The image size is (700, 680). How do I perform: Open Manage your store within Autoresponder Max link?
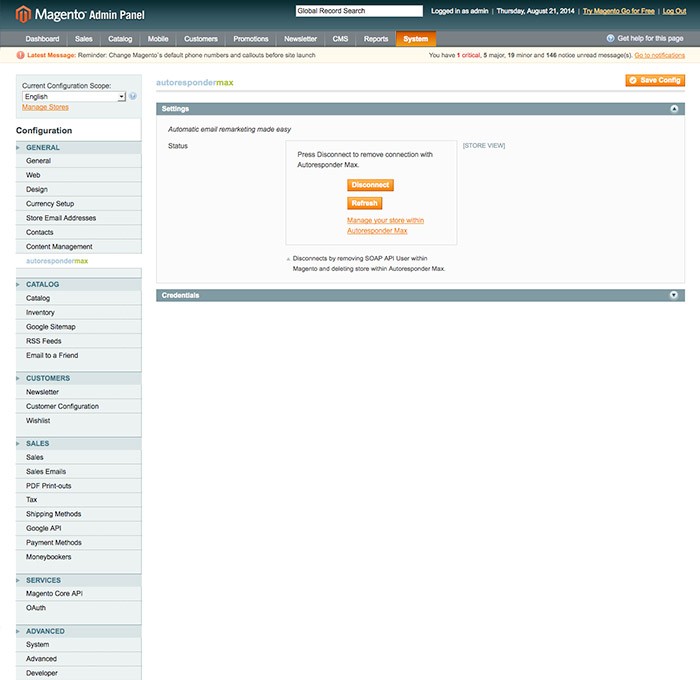point(385,225)
